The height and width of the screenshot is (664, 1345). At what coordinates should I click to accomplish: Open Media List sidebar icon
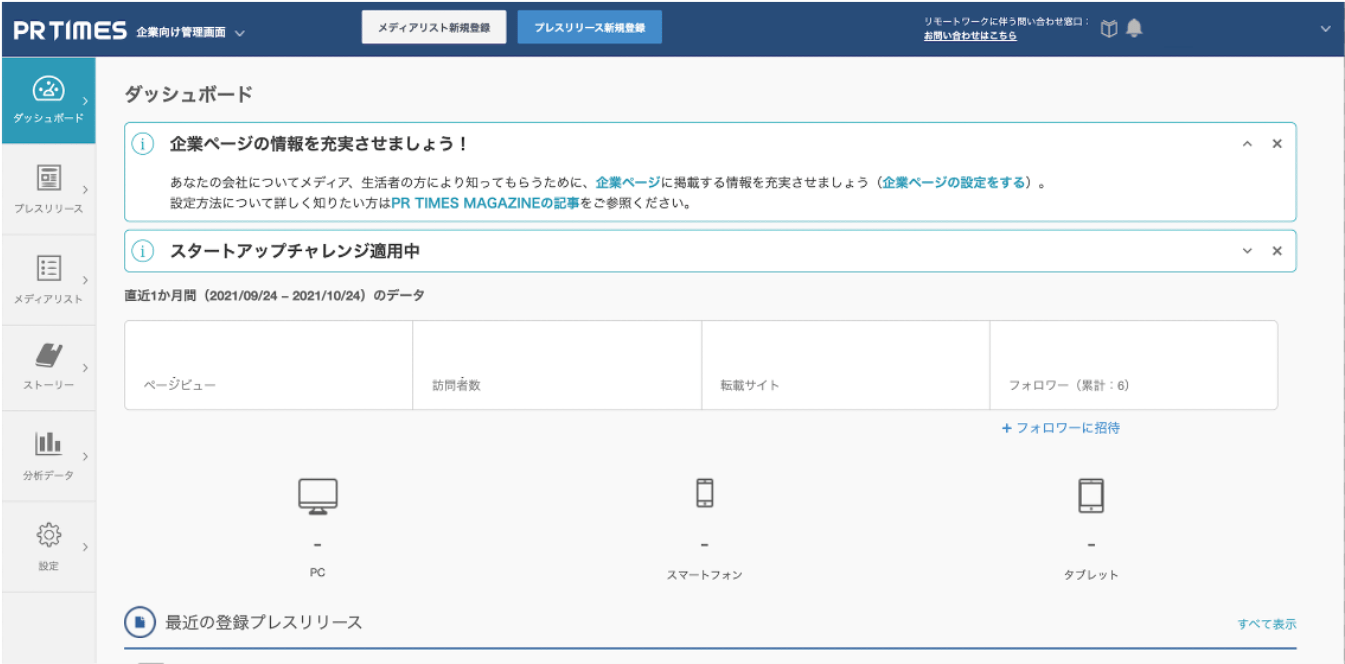click(48, 268)
